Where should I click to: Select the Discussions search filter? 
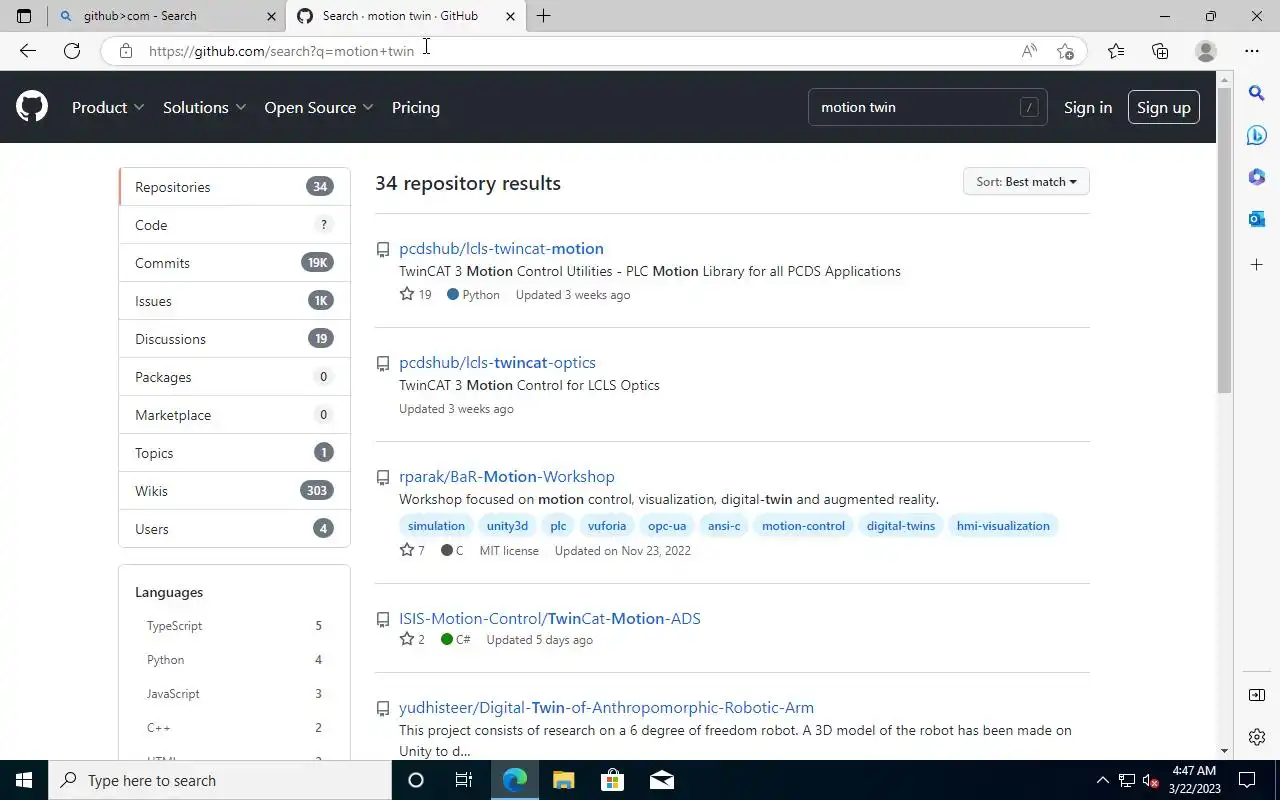[234, 339]
